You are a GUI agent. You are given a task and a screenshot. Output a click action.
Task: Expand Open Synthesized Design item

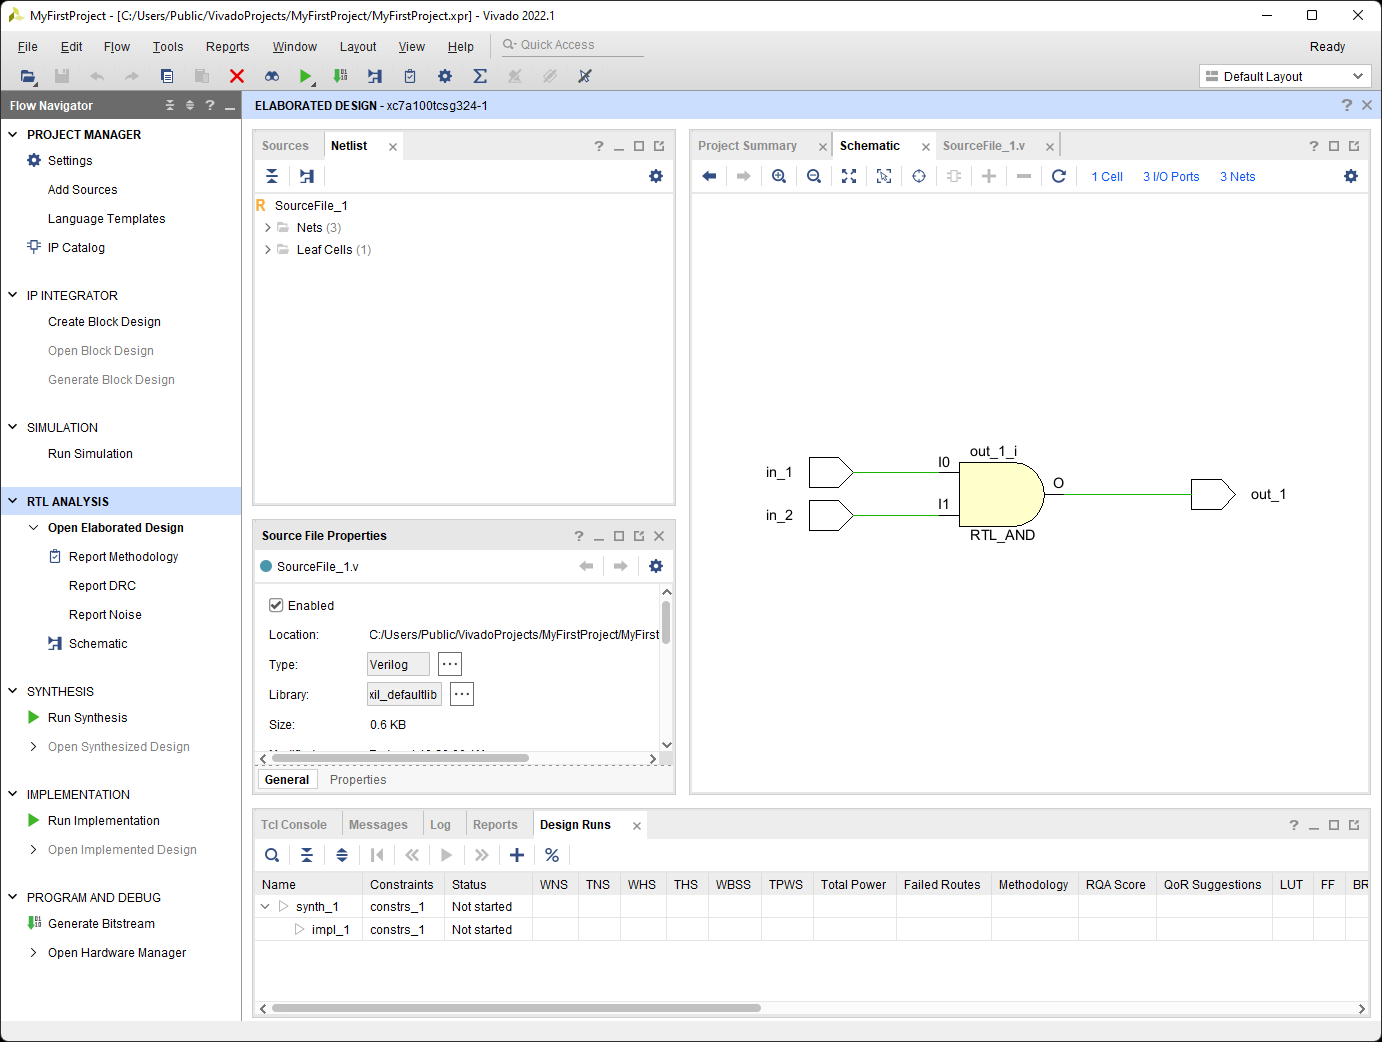pos(34,747)
